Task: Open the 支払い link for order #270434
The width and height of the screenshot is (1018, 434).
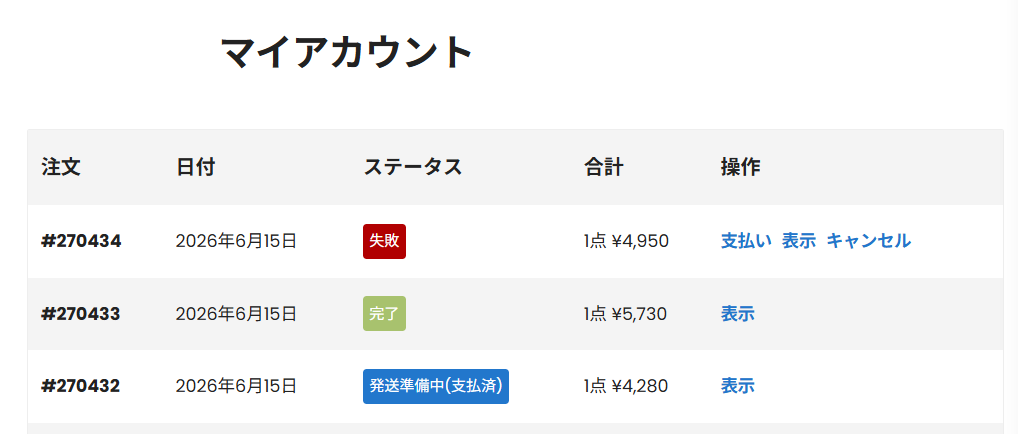Action: [746, 241]
